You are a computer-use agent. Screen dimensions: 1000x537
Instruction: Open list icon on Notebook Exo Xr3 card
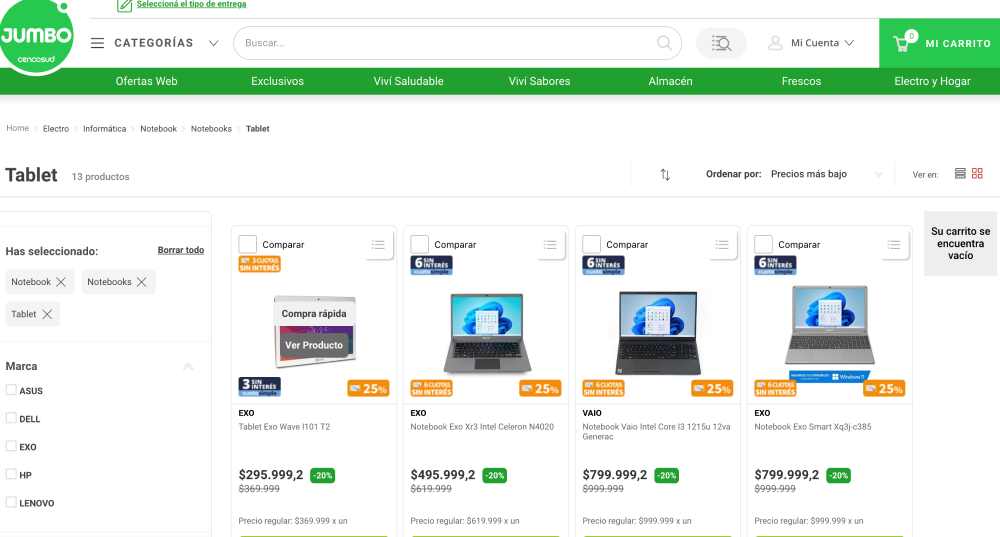(x=550, y=244)
